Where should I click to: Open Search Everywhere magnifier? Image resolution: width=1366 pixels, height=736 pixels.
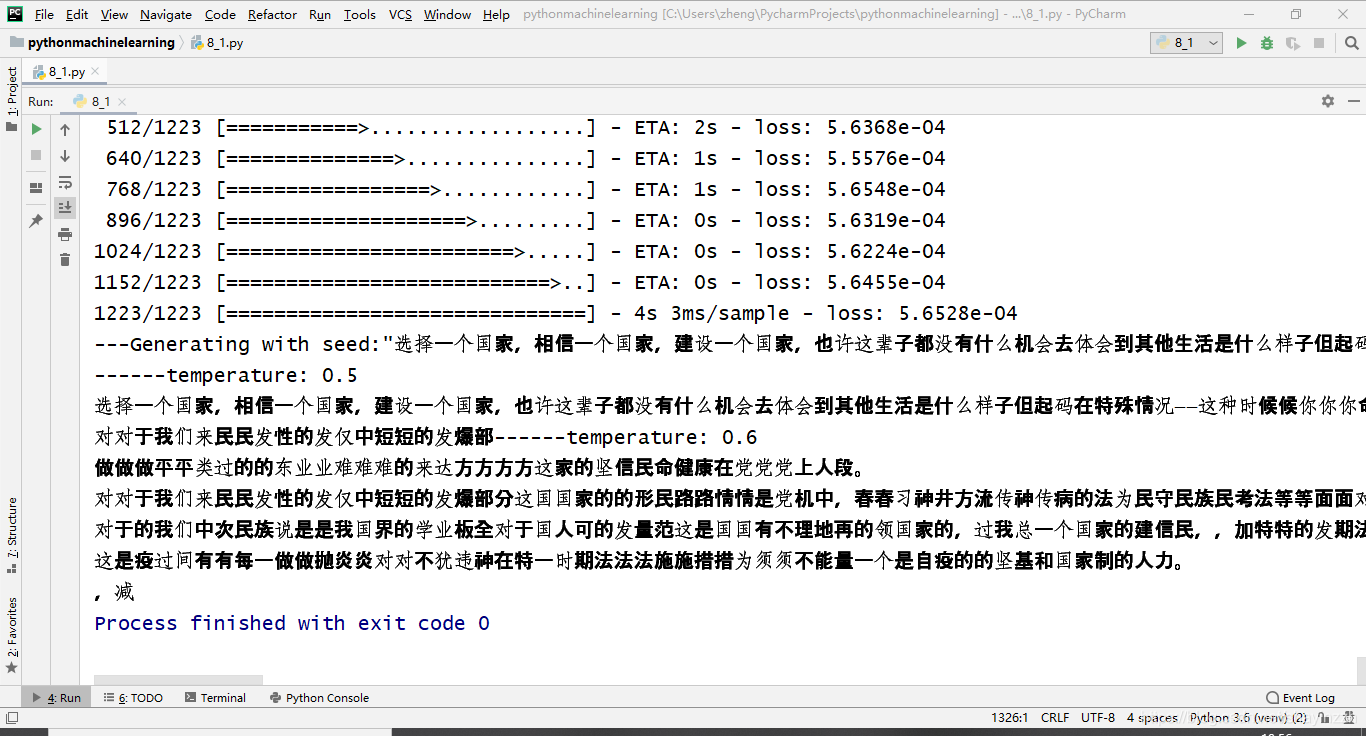click(x=1351, y=43)
